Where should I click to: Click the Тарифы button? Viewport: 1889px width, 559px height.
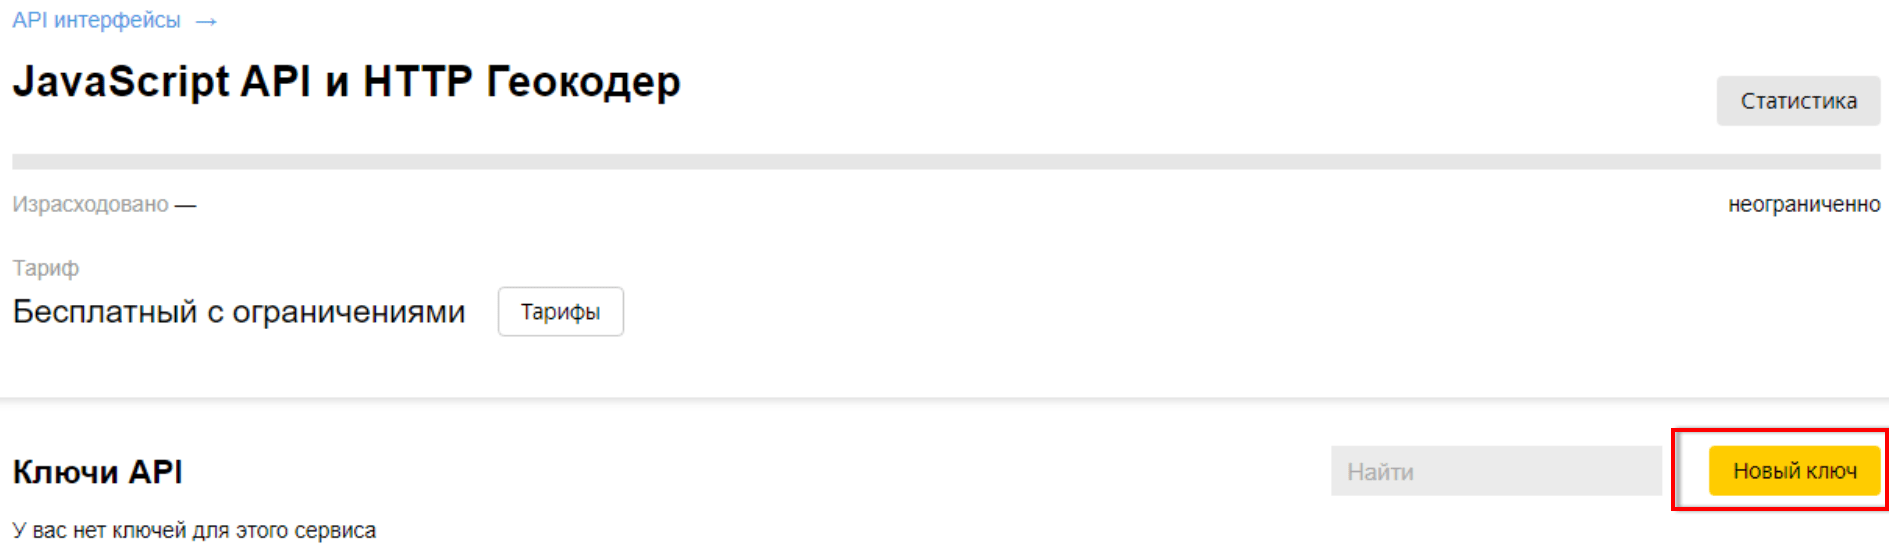tap(560, 312)
